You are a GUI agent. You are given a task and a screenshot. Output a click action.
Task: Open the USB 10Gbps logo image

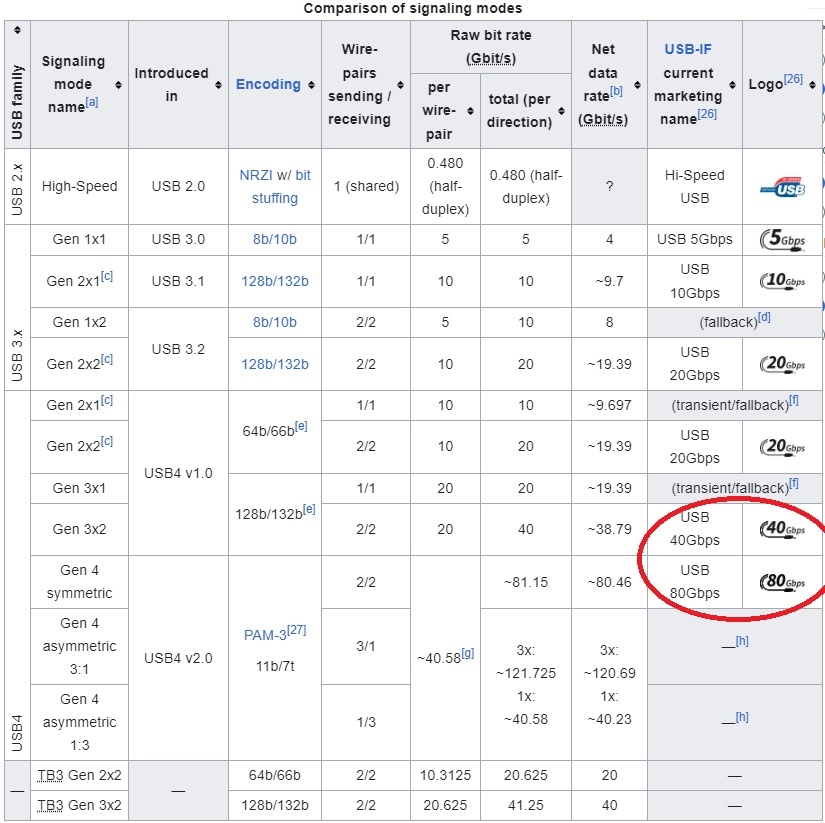pos(782,280)
